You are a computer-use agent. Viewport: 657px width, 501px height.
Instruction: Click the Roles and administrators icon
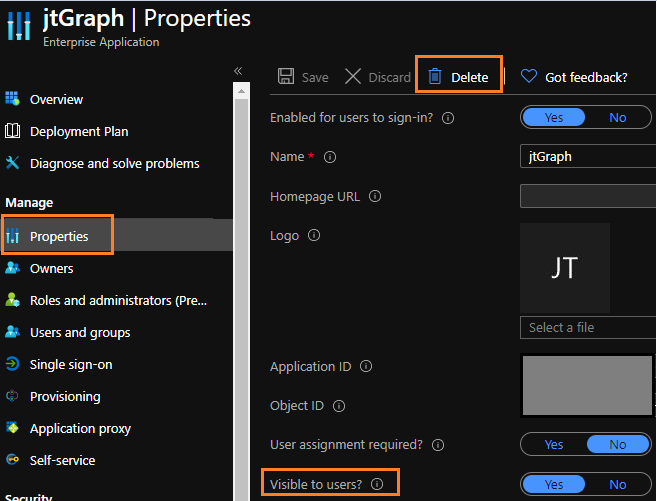(13, 300)
